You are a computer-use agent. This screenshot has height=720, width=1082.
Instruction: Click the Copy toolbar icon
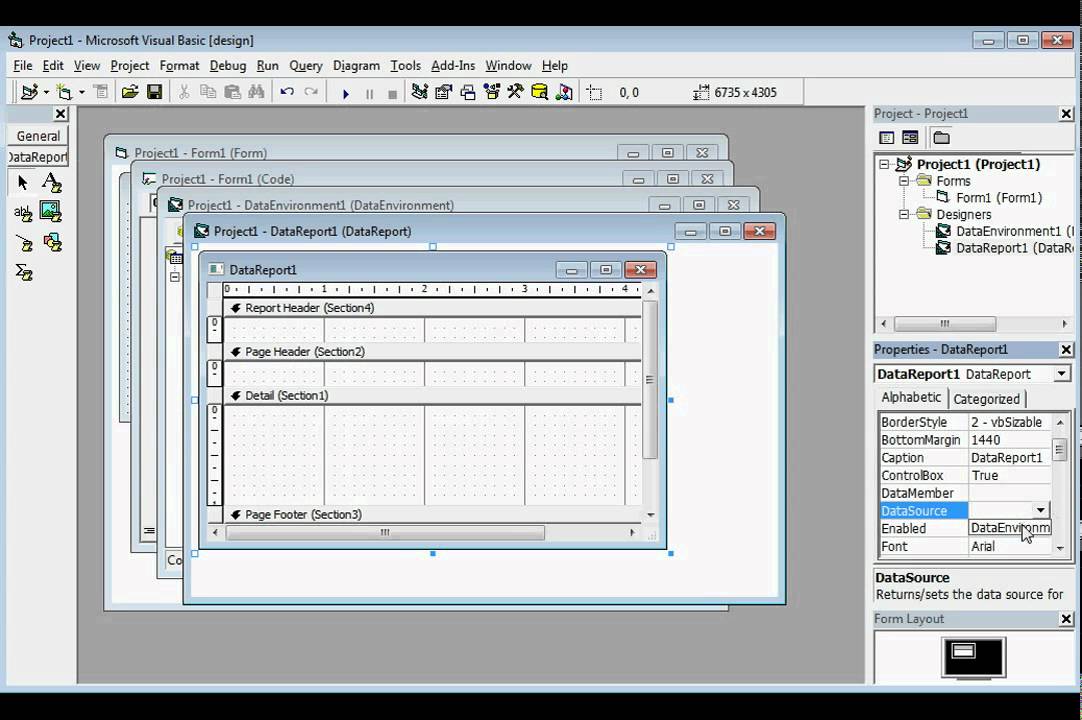point(208,92)
